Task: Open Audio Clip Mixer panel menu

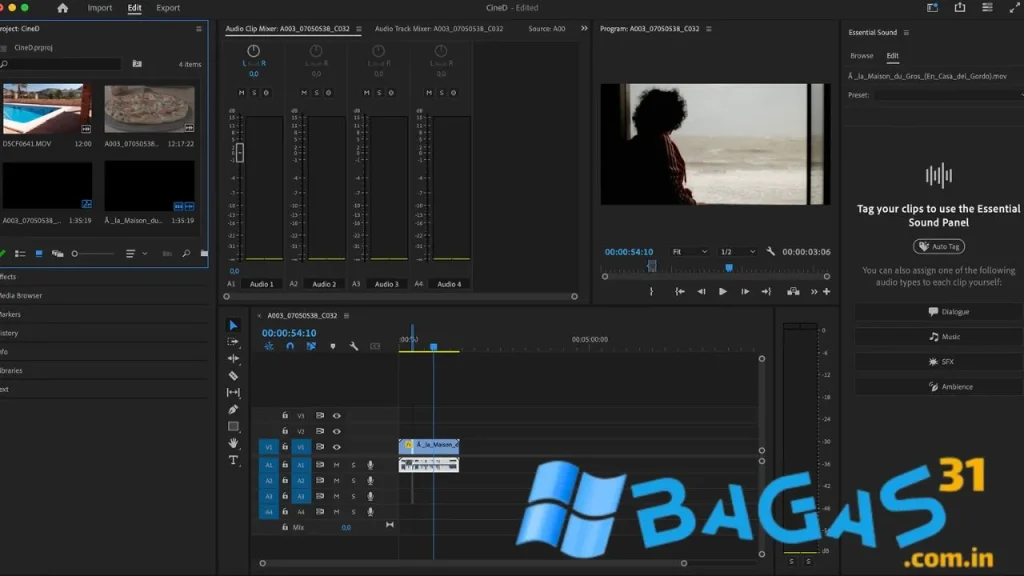Action: (x=359, y=29)
